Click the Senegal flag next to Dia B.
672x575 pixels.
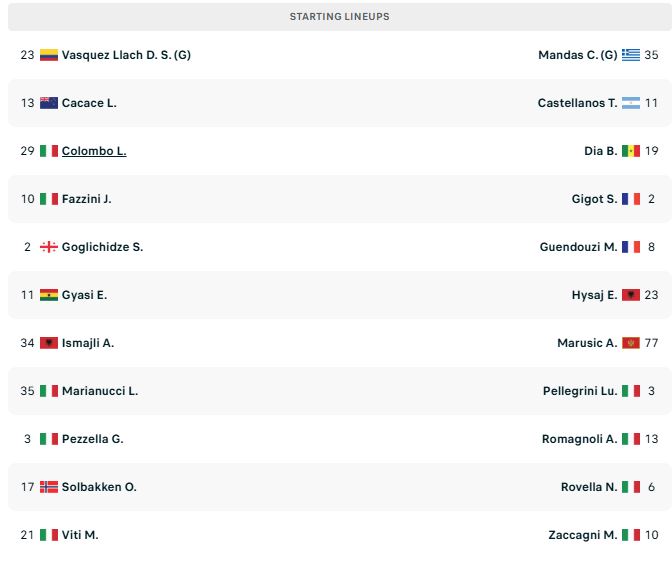click(631, 151)
